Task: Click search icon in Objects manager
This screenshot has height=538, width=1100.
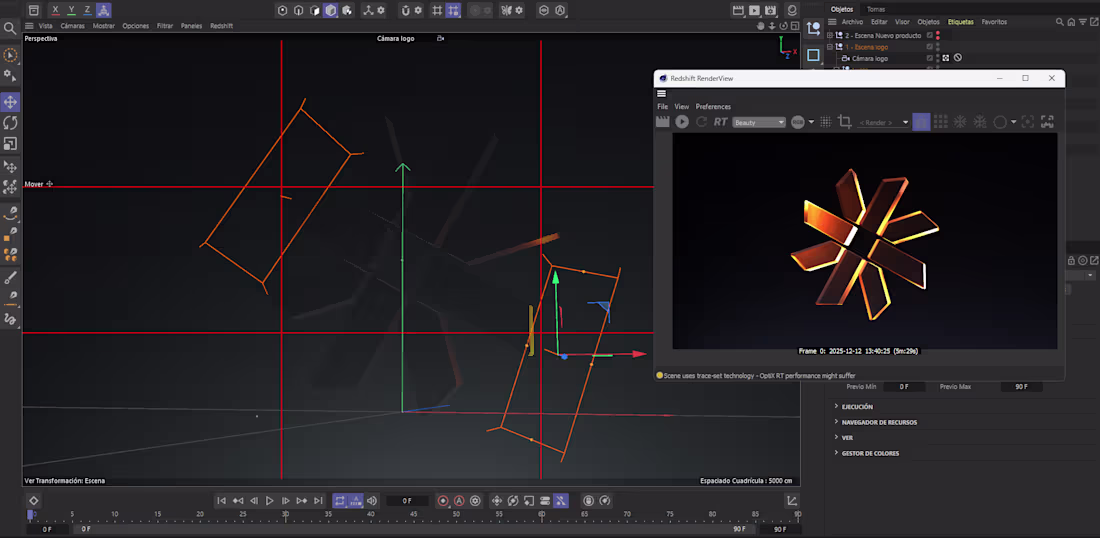Action: [1060, 21]
